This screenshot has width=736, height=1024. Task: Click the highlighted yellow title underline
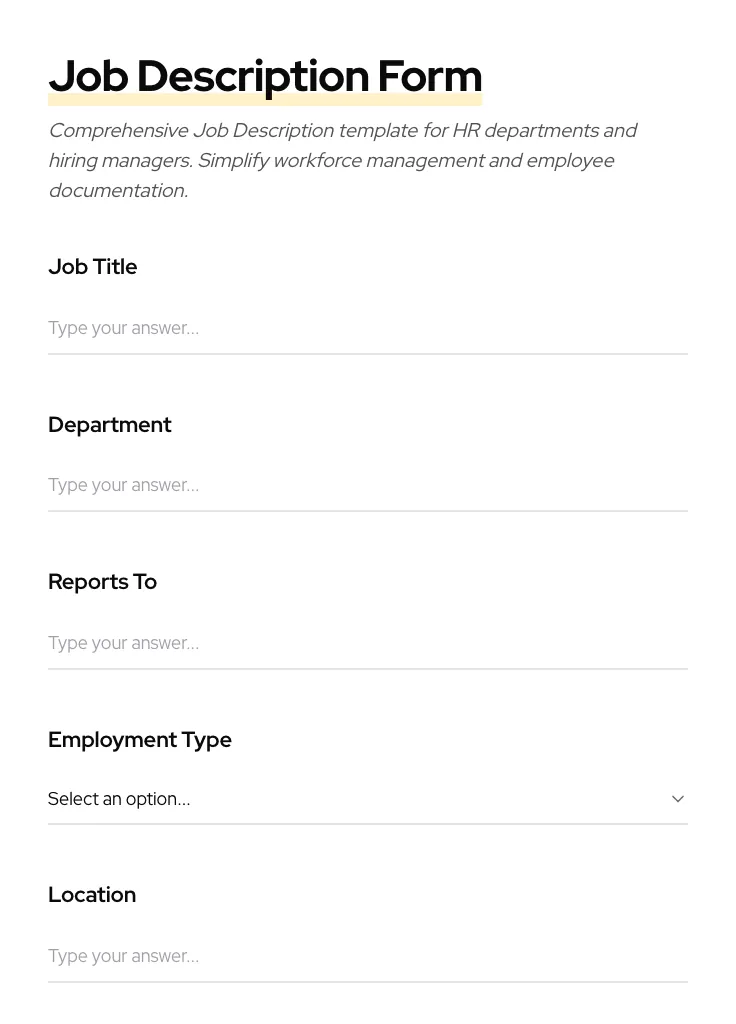tap(265, 96)
